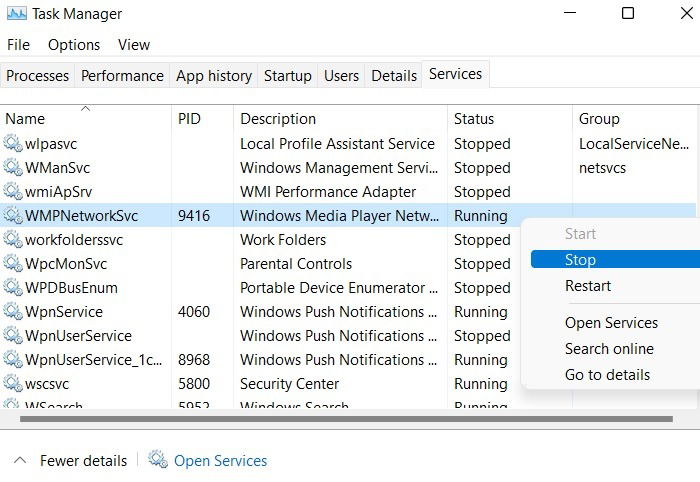This screenshot has width=700, height=482.
Task: Switch to the App history tab
Action: tap(214, 75)
